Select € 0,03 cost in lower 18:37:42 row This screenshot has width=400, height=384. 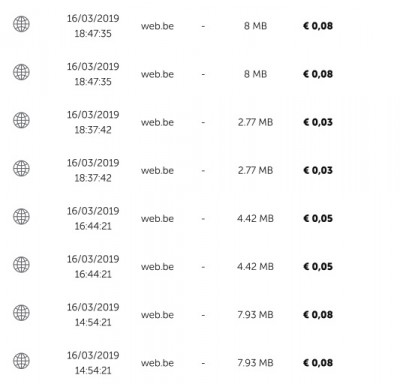pyautogui.click(x=318, y=170)
